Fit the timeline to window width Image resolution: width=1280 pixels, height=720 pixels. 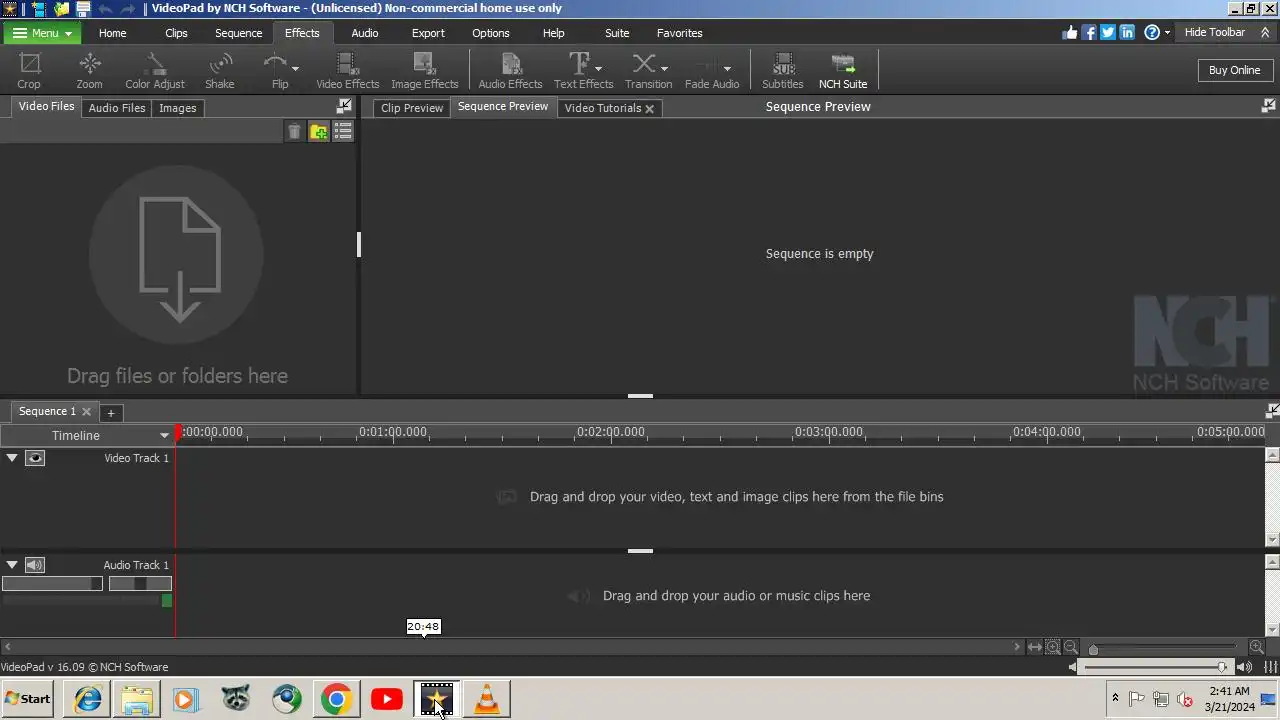tap(1035, 648)
